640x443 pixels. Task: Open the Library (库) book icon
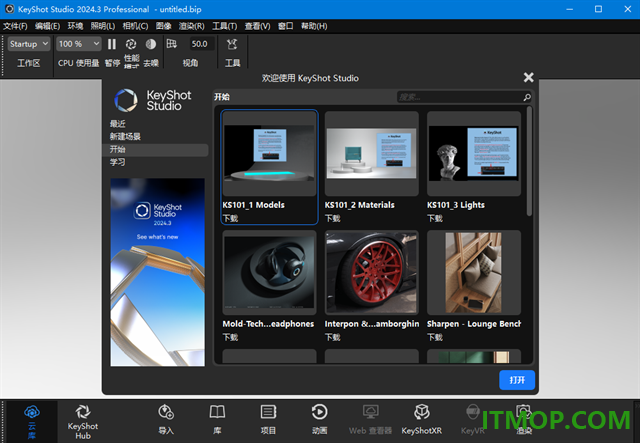(217, 412)
